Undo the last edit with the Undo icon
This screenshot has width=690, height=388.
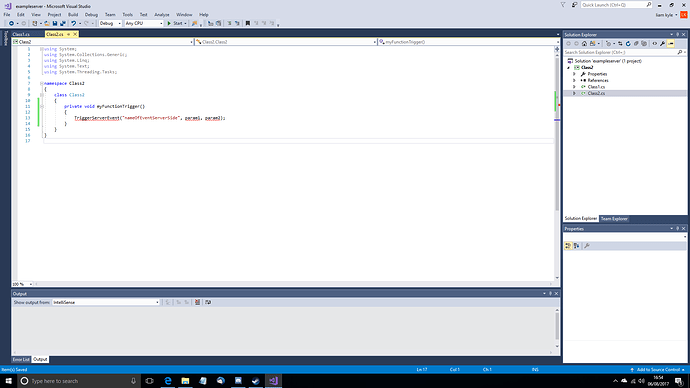(73, 23)
